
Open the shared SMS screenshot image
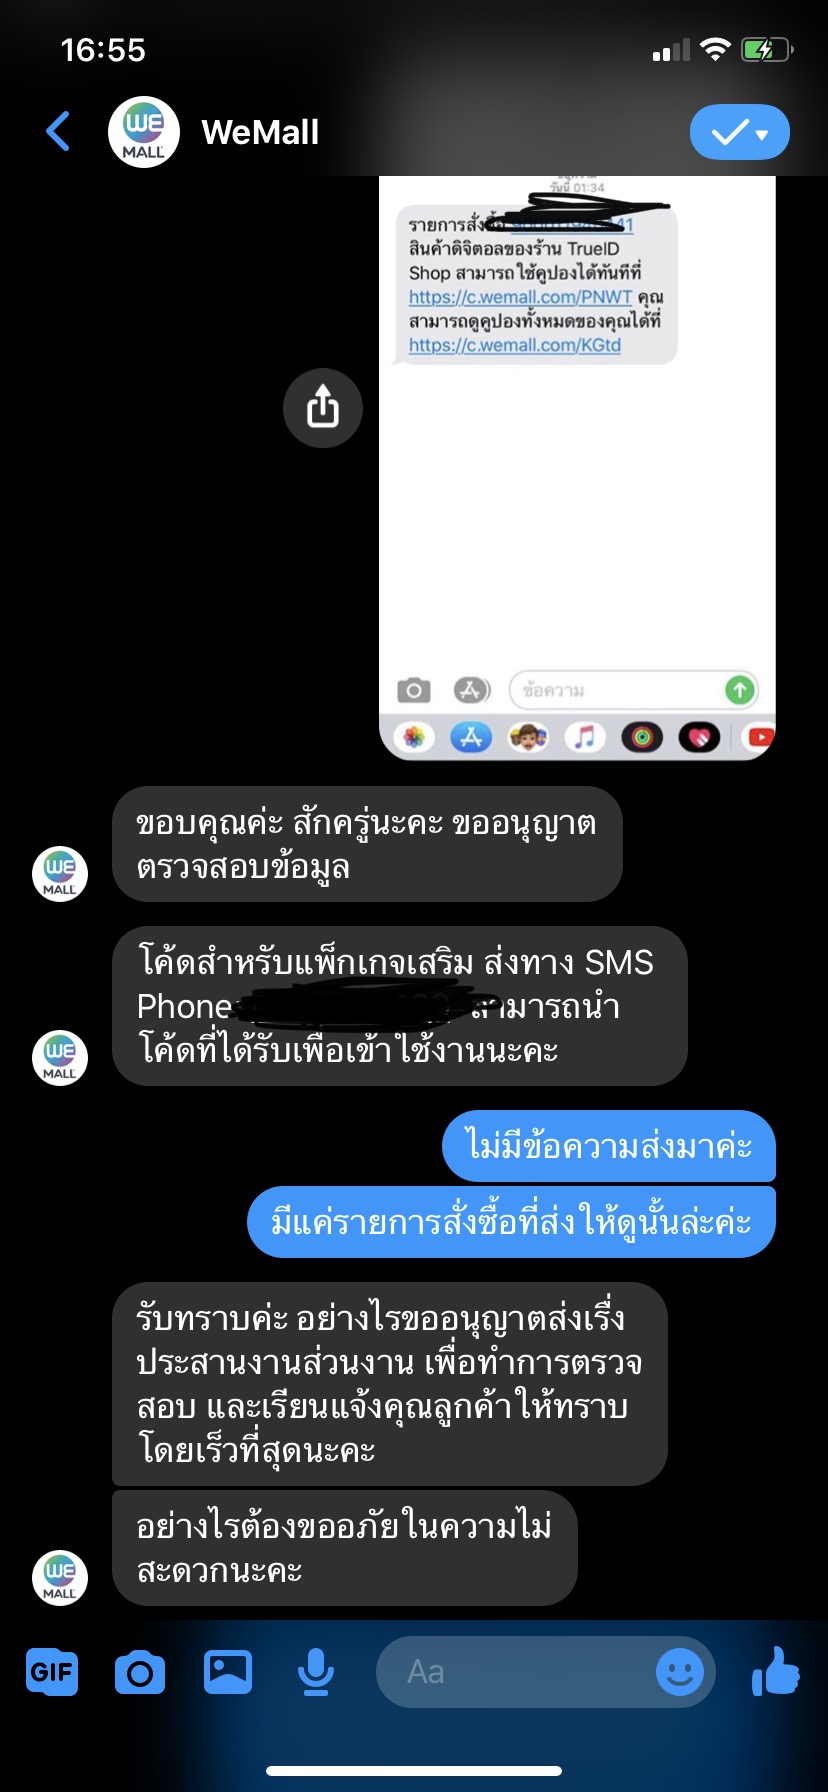tap(577, 468)
